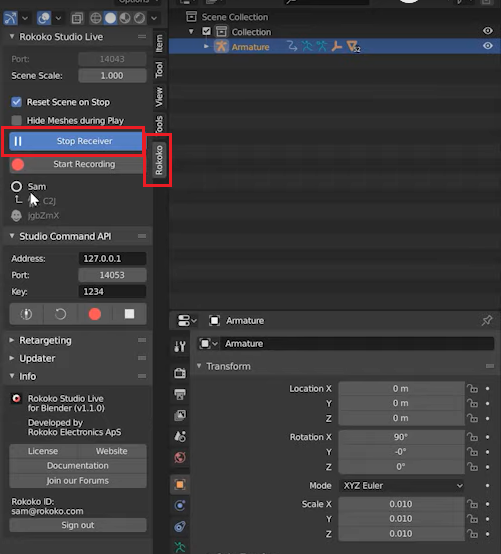The image size is (501, 554).
Task: Open the View sidebar tab
Action: [x=159, y=96]
